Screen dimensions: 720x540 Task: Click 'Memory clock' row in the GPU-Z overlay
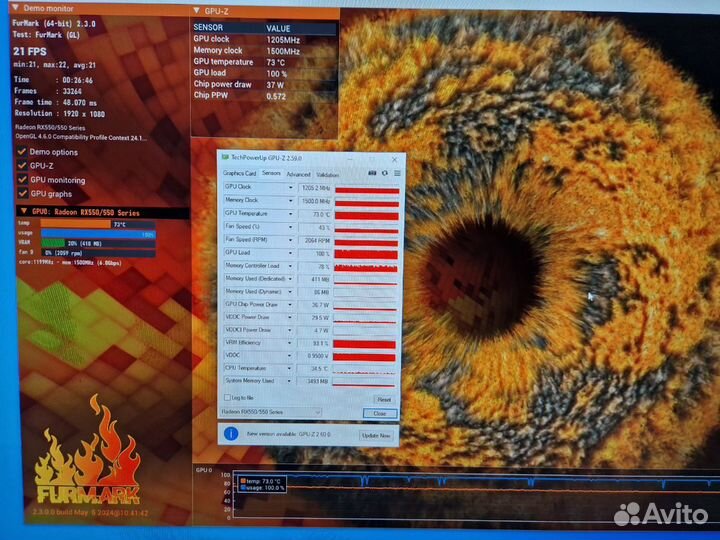[x=264, y=51]
